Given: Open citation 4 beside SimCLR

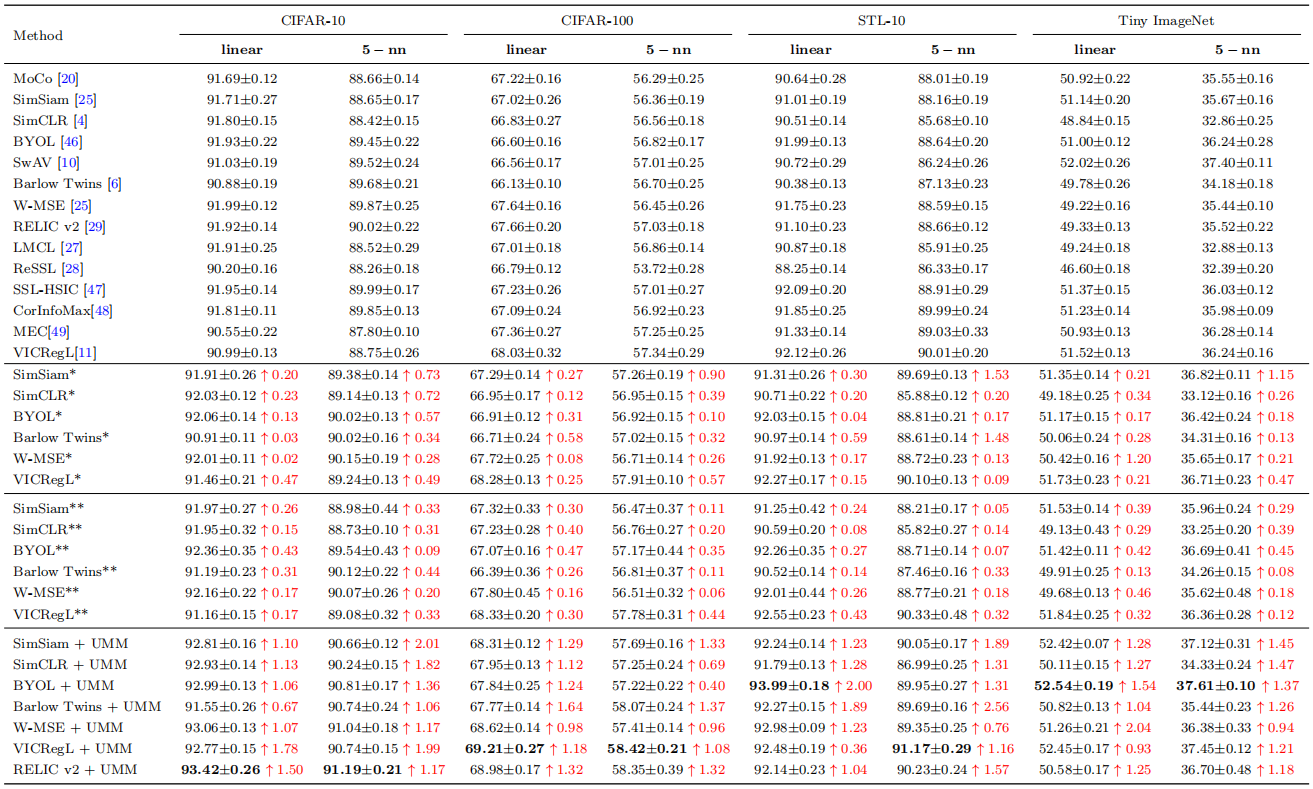Looking at the screenshot, I should tap(78, 120).
